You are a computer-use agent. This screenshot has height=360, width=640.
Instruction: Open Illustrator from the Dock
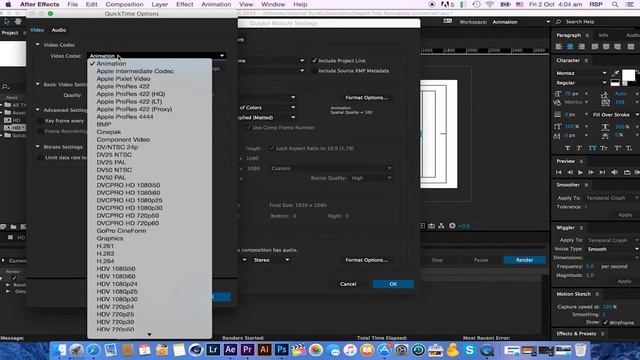pyautogui.click(x=264, y=350)
